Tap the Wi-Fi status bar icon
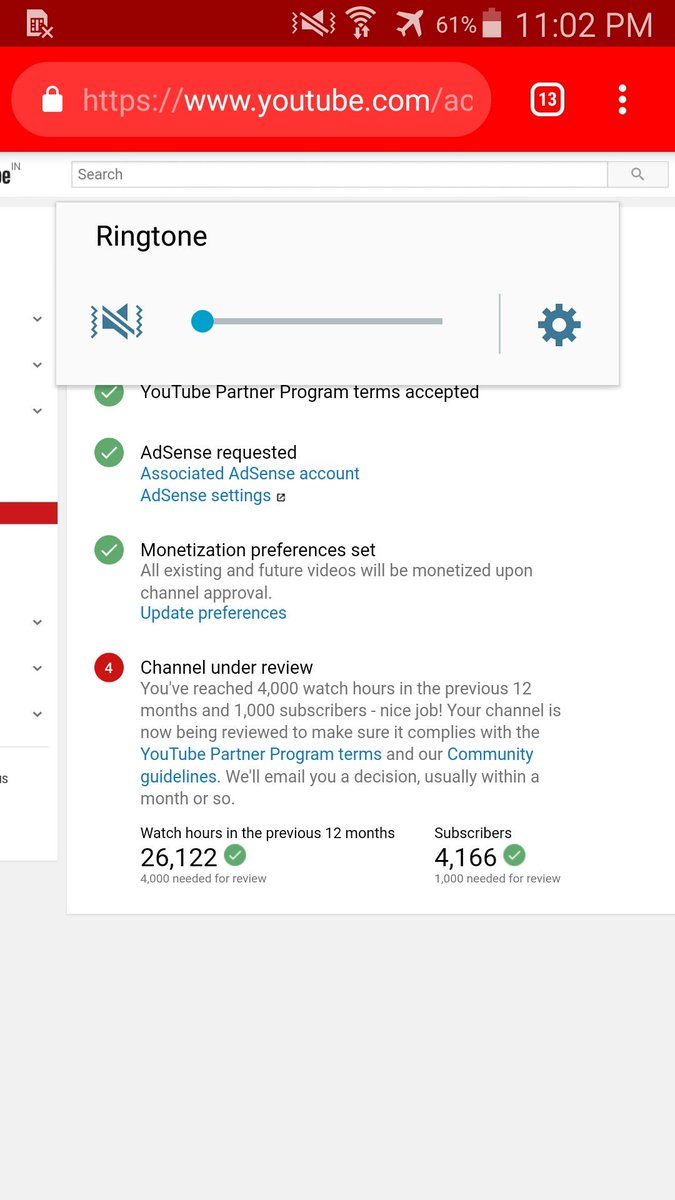 (360, 23)
